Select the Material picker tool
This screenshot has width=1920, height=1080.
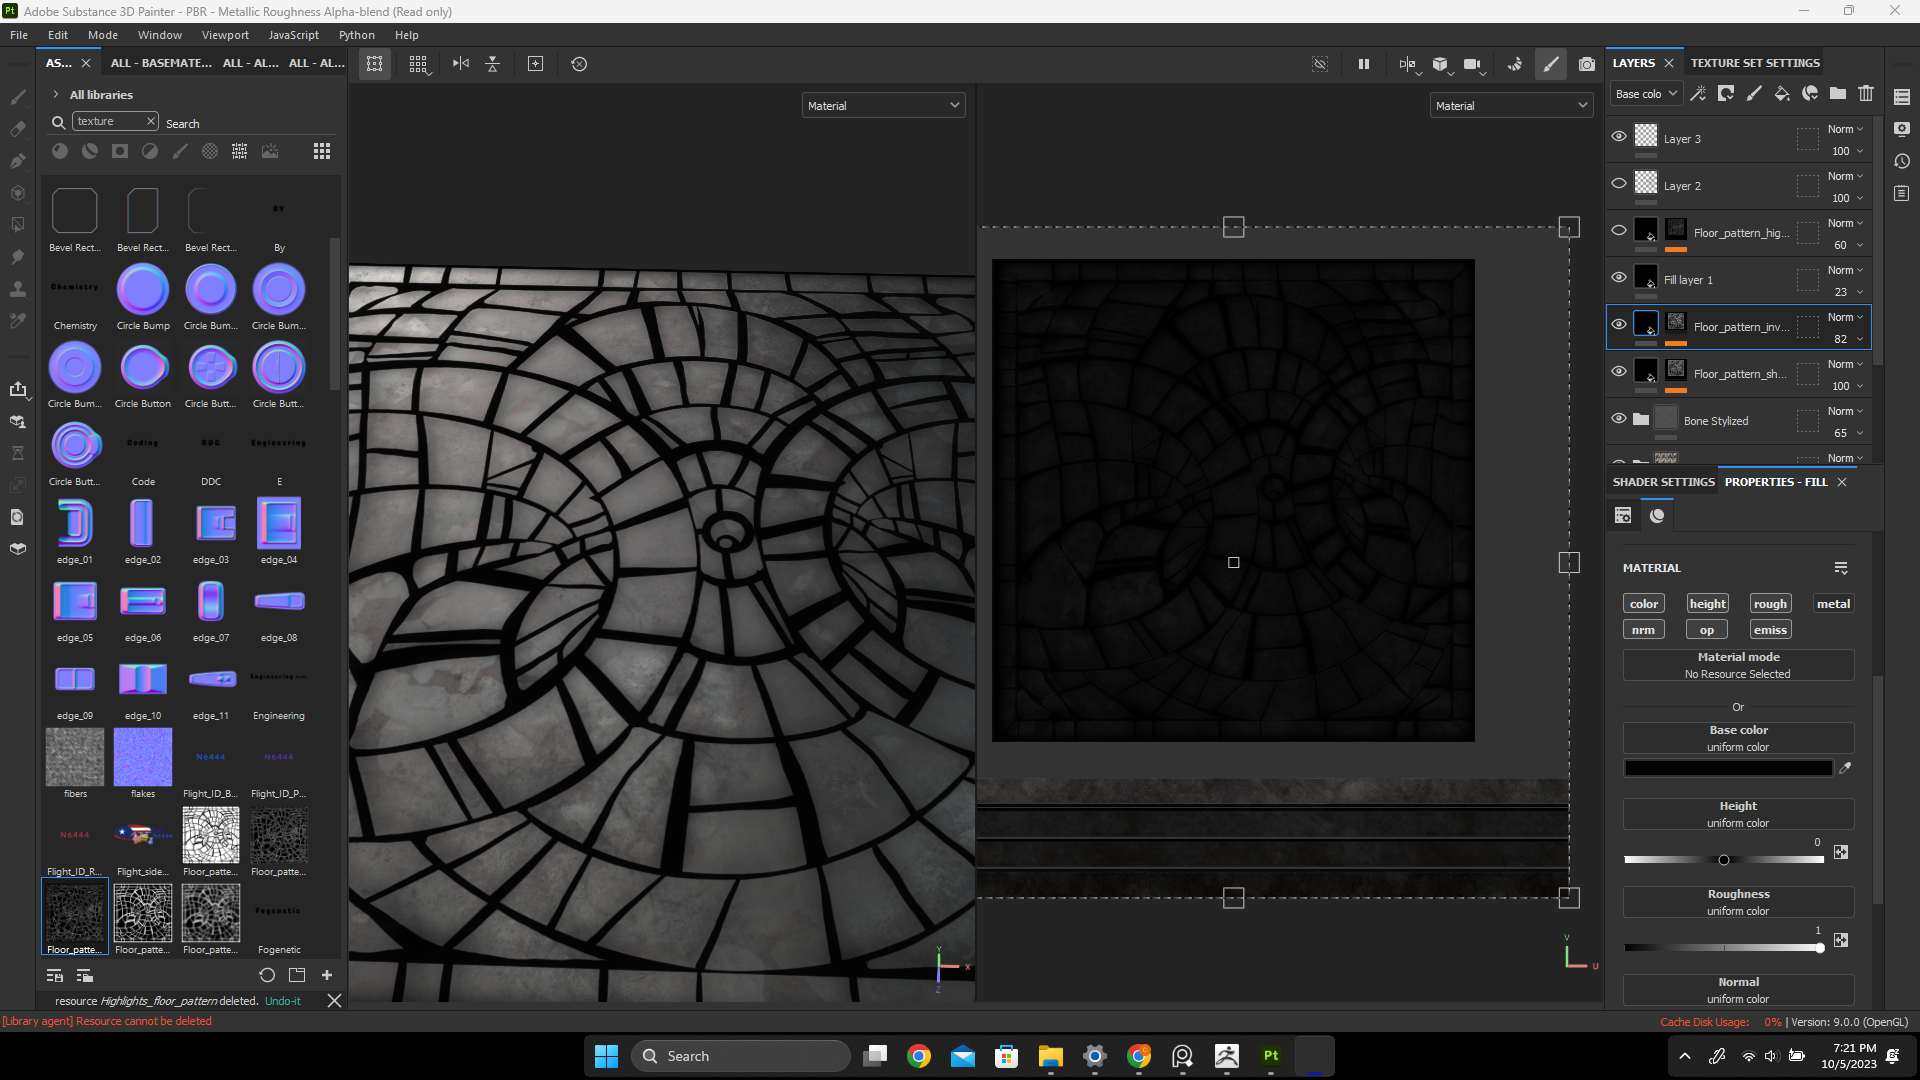click(18, 321)
